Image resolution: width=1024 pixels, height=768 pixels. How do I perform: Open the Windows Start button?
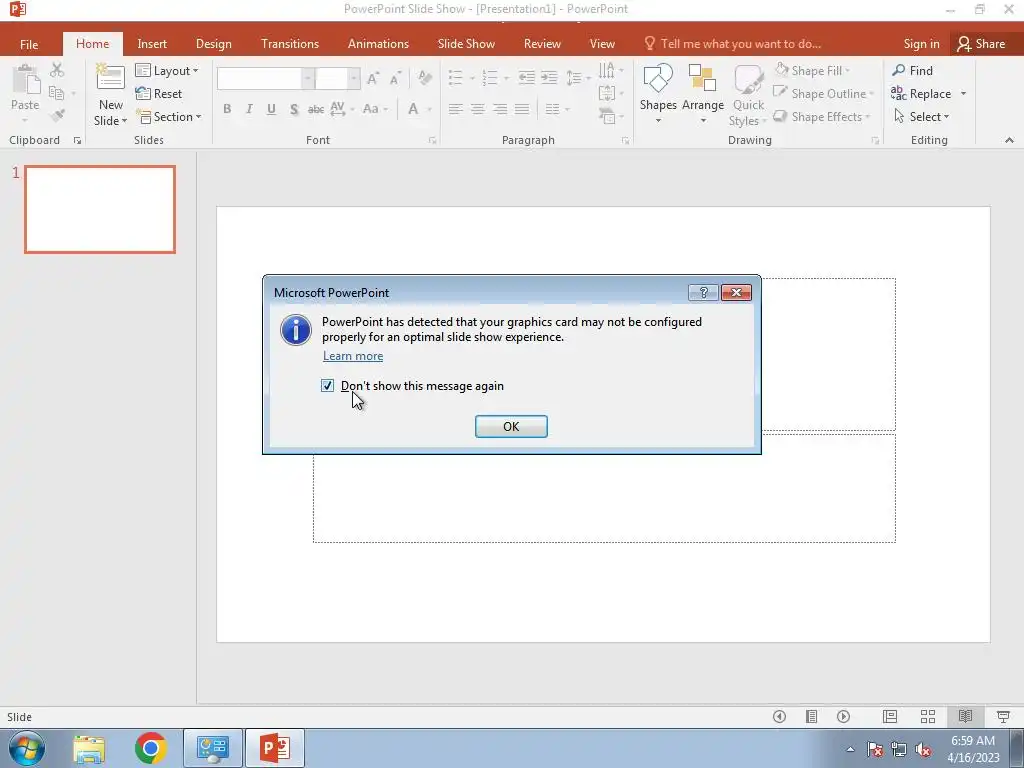[x=27, y=748]
